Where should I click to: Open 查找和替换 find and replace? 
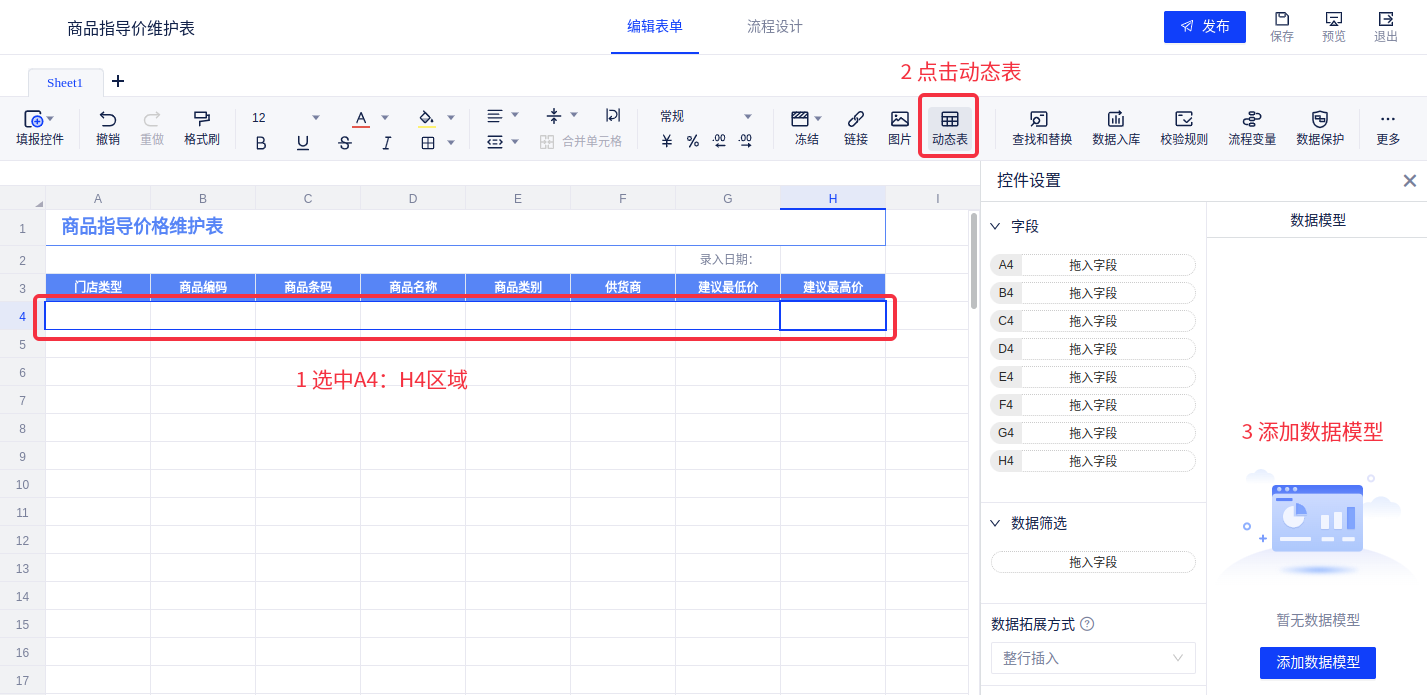coord(1041,128)
